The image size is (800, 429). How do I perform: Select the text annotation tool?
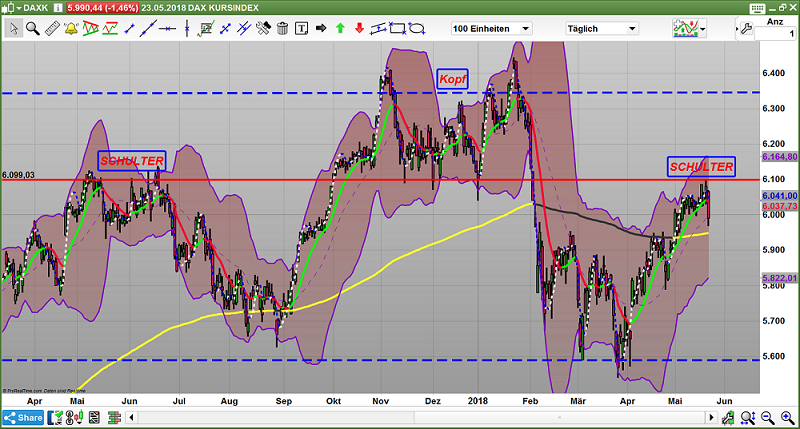(302, 29)
